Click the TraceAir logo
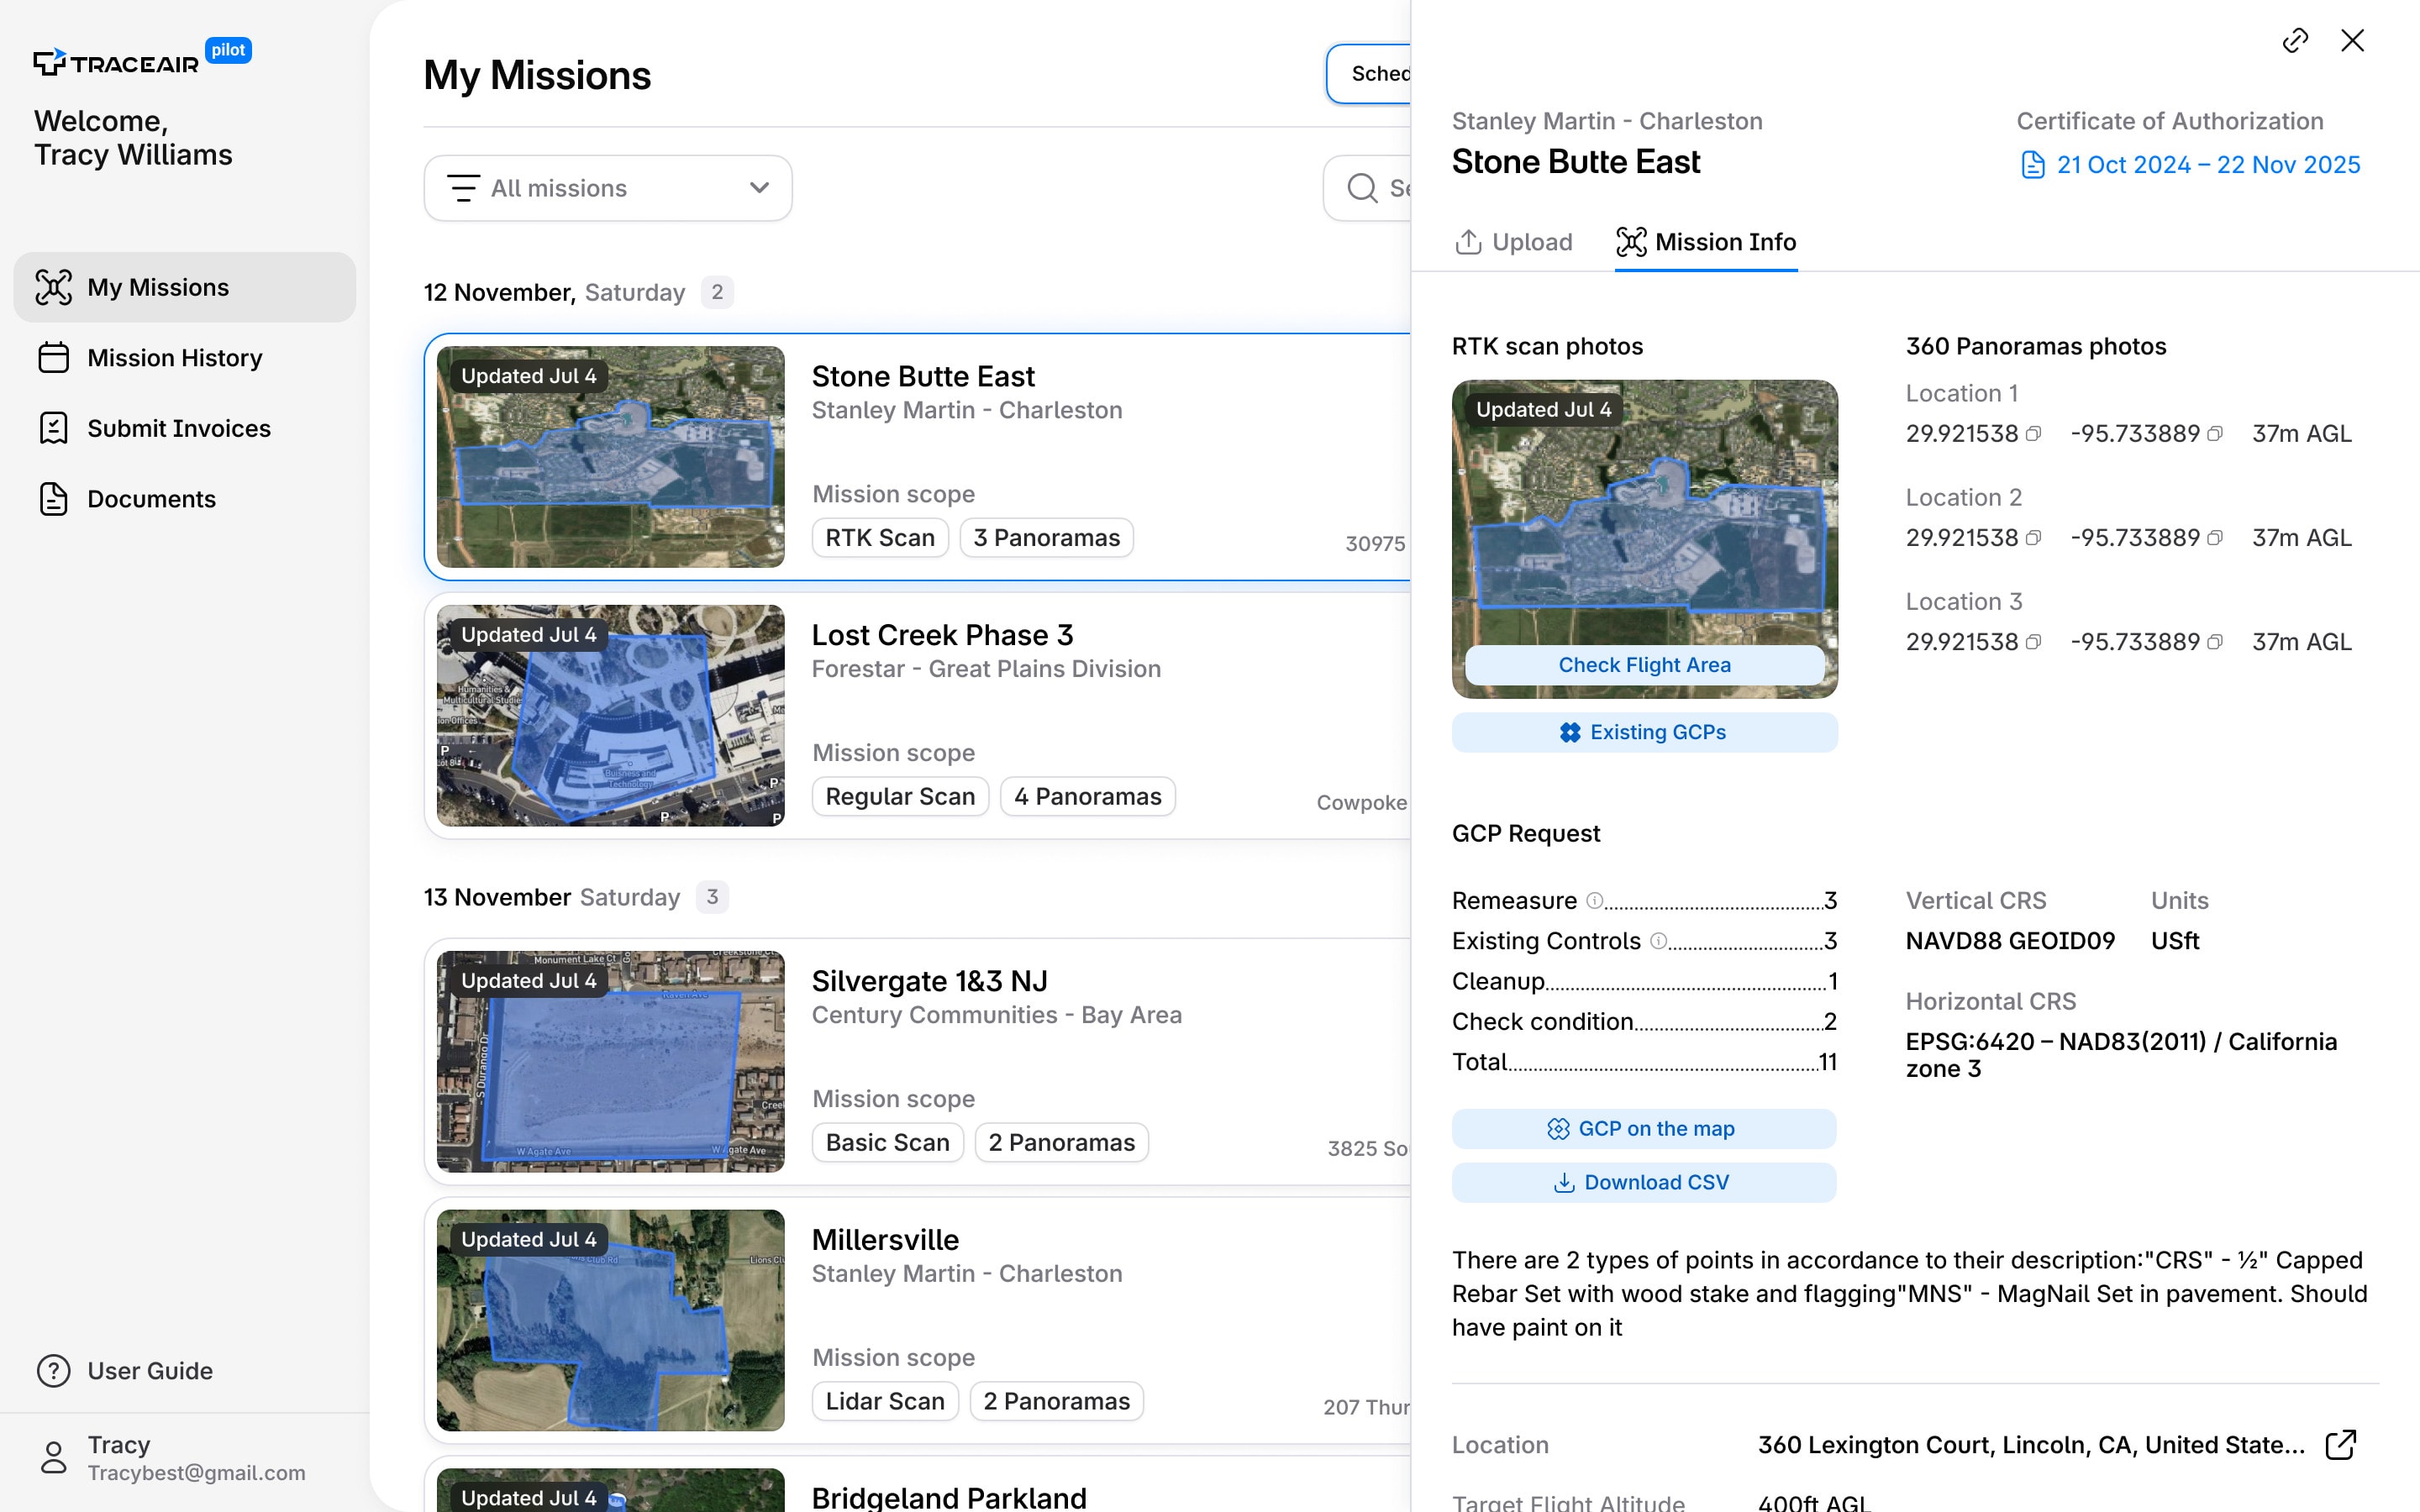The image size is (2420, 1512). [x=116, y=63]
